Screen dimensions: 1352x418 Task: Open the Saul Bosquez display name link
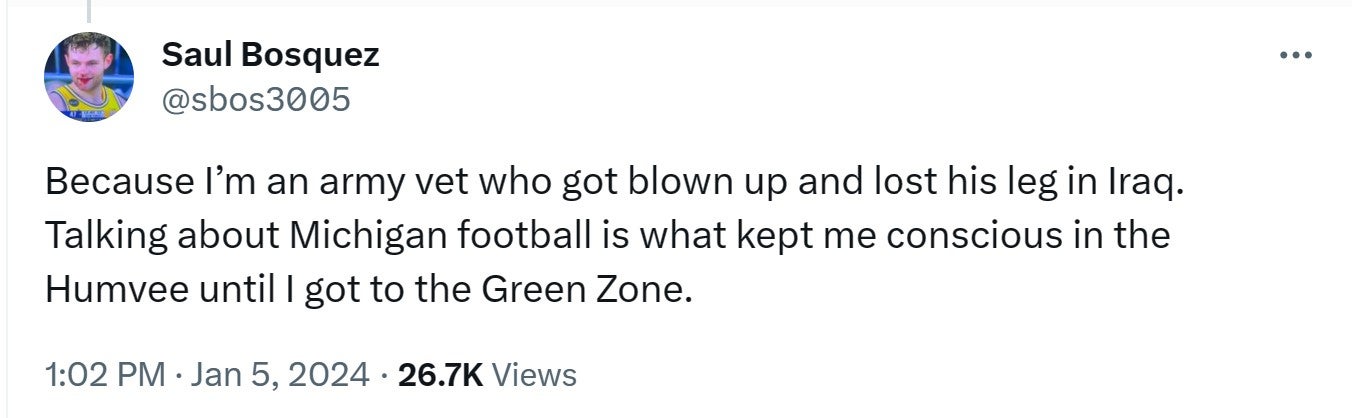pos(270,55)
